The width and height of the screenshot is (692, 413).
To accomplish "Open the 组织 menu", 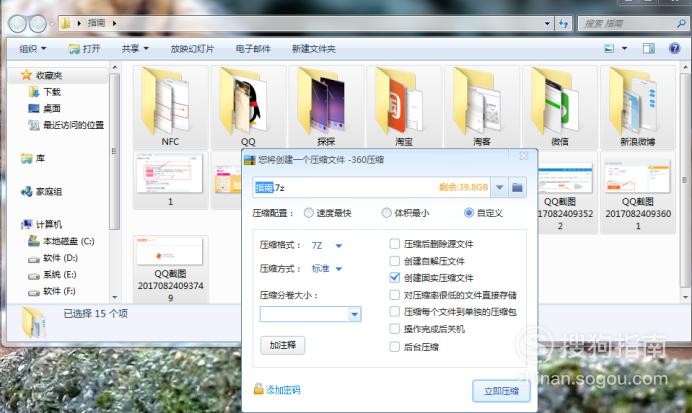I will [x=33, y=49].
